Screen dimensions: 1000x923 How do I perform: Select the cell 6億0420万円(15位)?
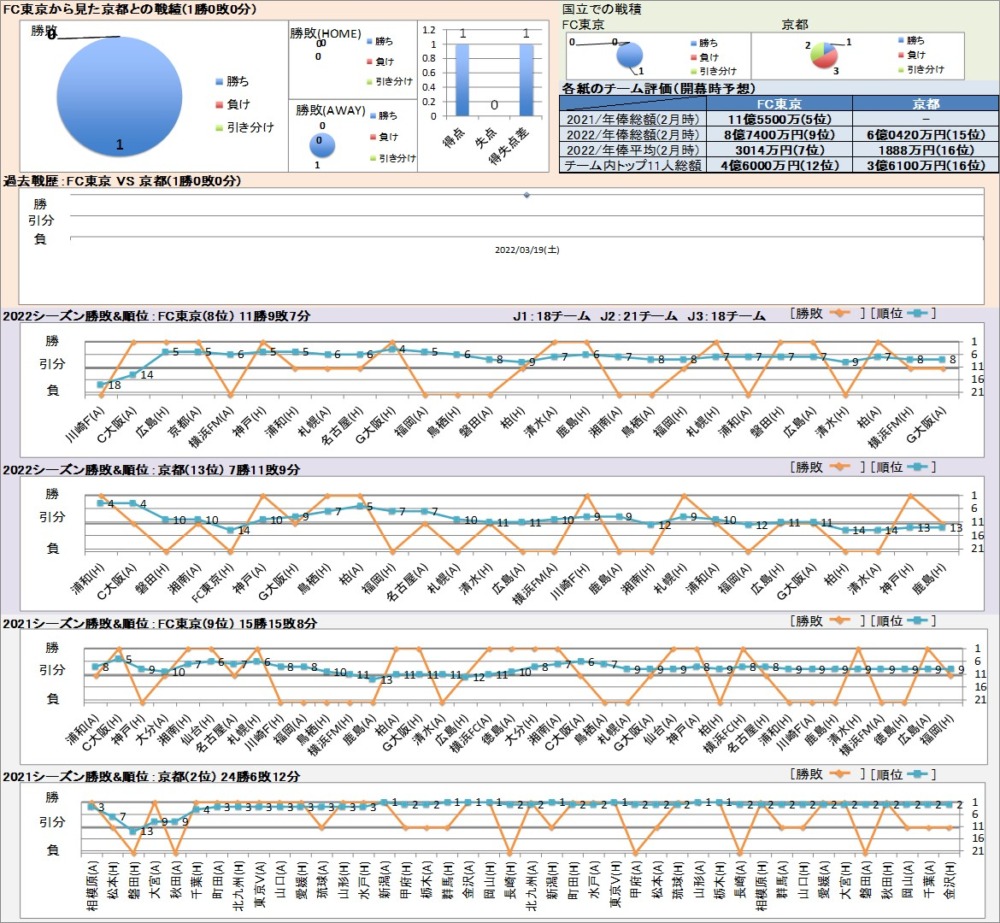(925, 134)
